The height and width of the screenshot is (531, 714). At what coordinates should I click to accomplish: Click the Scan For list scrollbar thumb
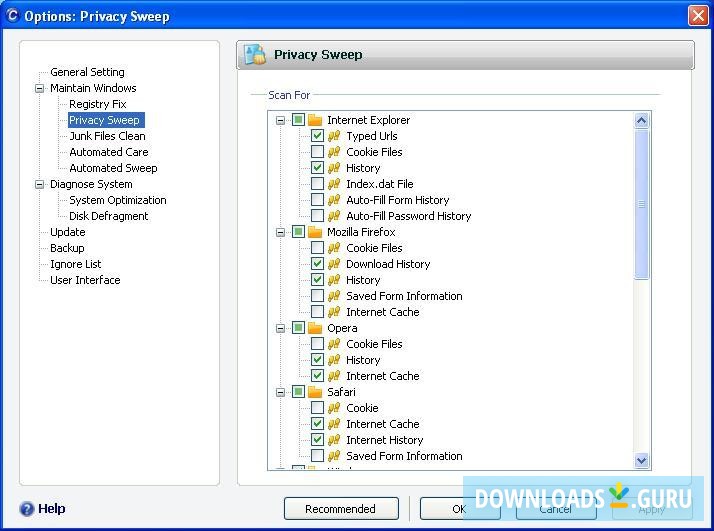[x=642, y=204]
